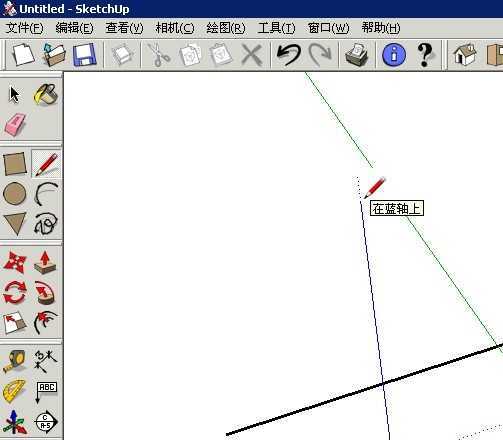Redo the last undone action
The height and width of the screenshot is (440, 503).
pyautogui.click(x=320, y=55)
